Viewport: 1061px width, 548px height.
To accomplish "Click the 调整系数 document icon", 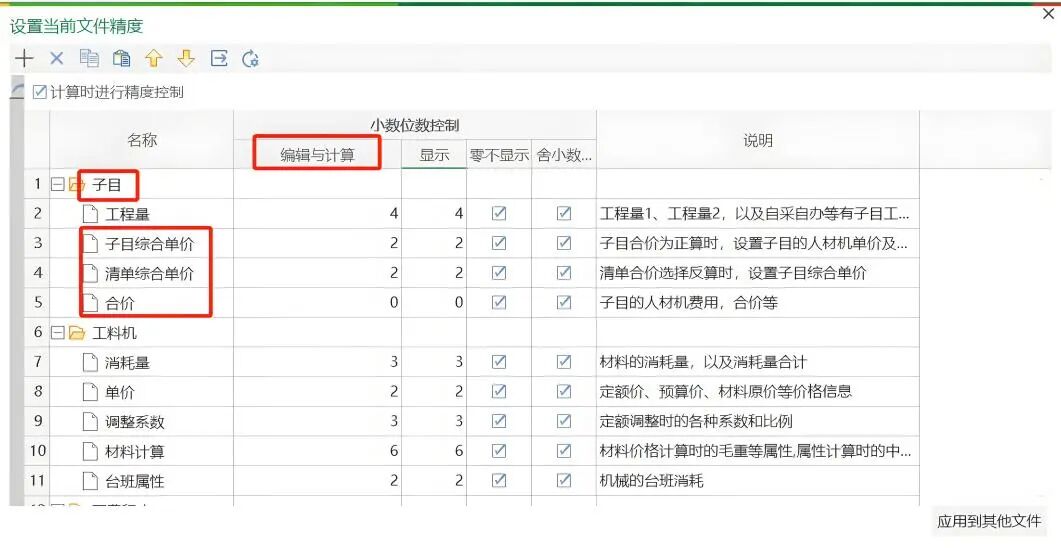I will (91, 422).
